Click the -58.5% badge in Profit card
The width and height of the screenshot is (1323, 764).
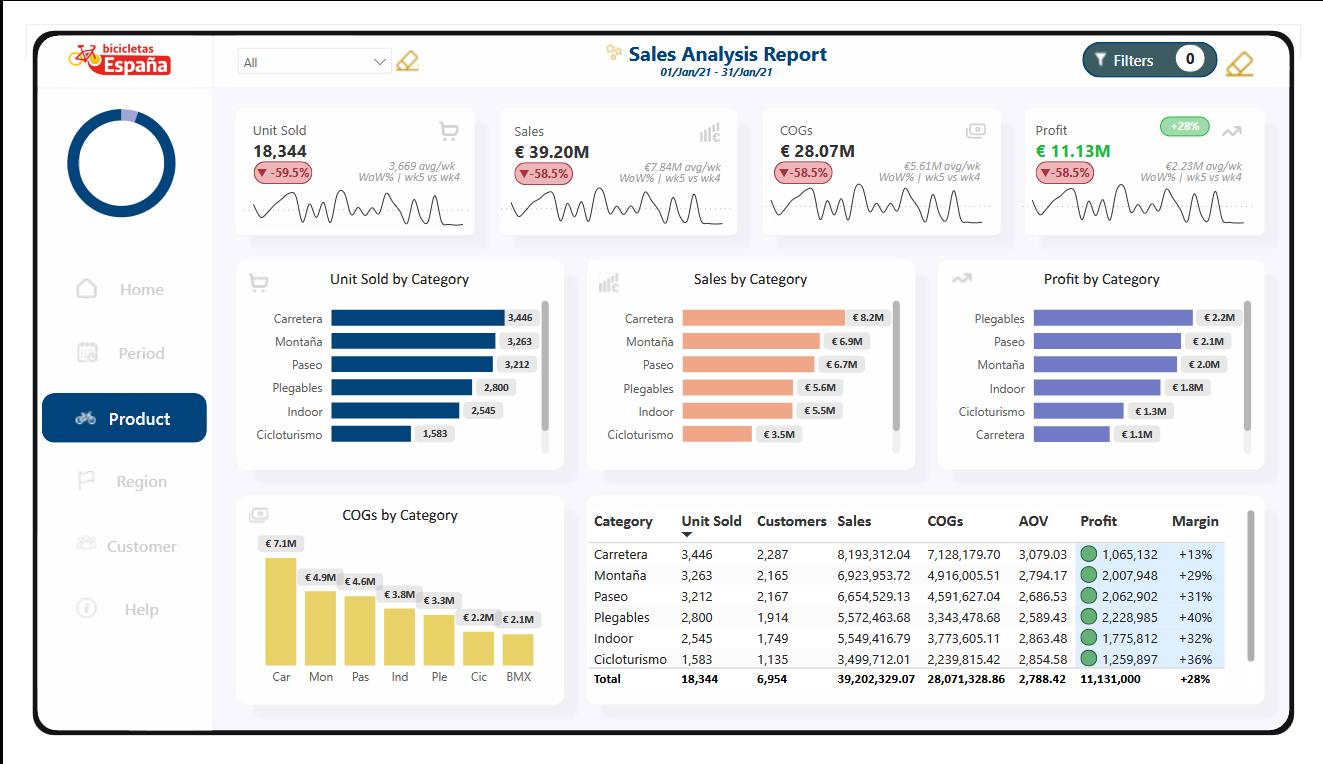pos(1065,173)
